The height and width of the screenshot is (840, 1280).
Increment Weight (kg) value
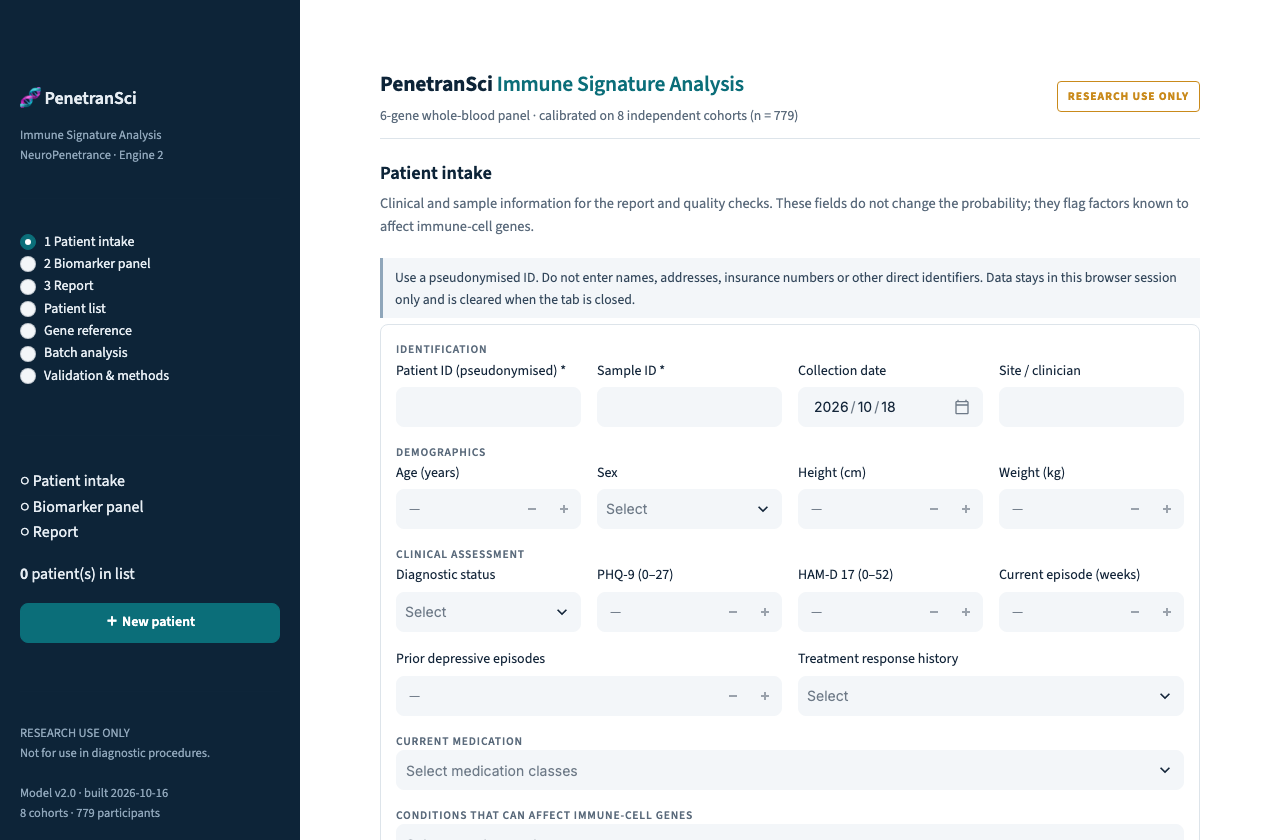1167,509
